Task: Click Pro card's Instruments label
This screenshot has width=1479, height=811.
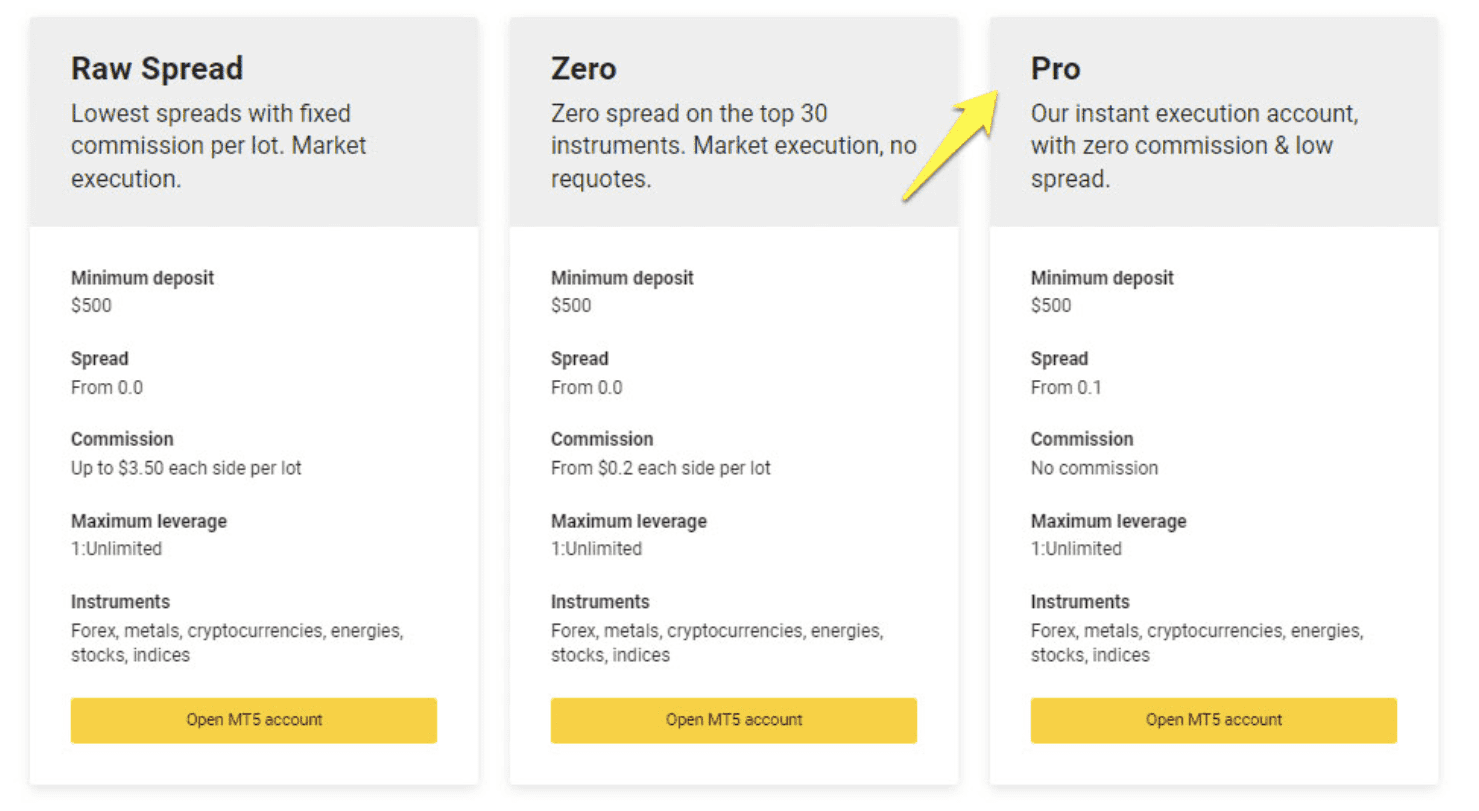Action: click(1080, 602)
